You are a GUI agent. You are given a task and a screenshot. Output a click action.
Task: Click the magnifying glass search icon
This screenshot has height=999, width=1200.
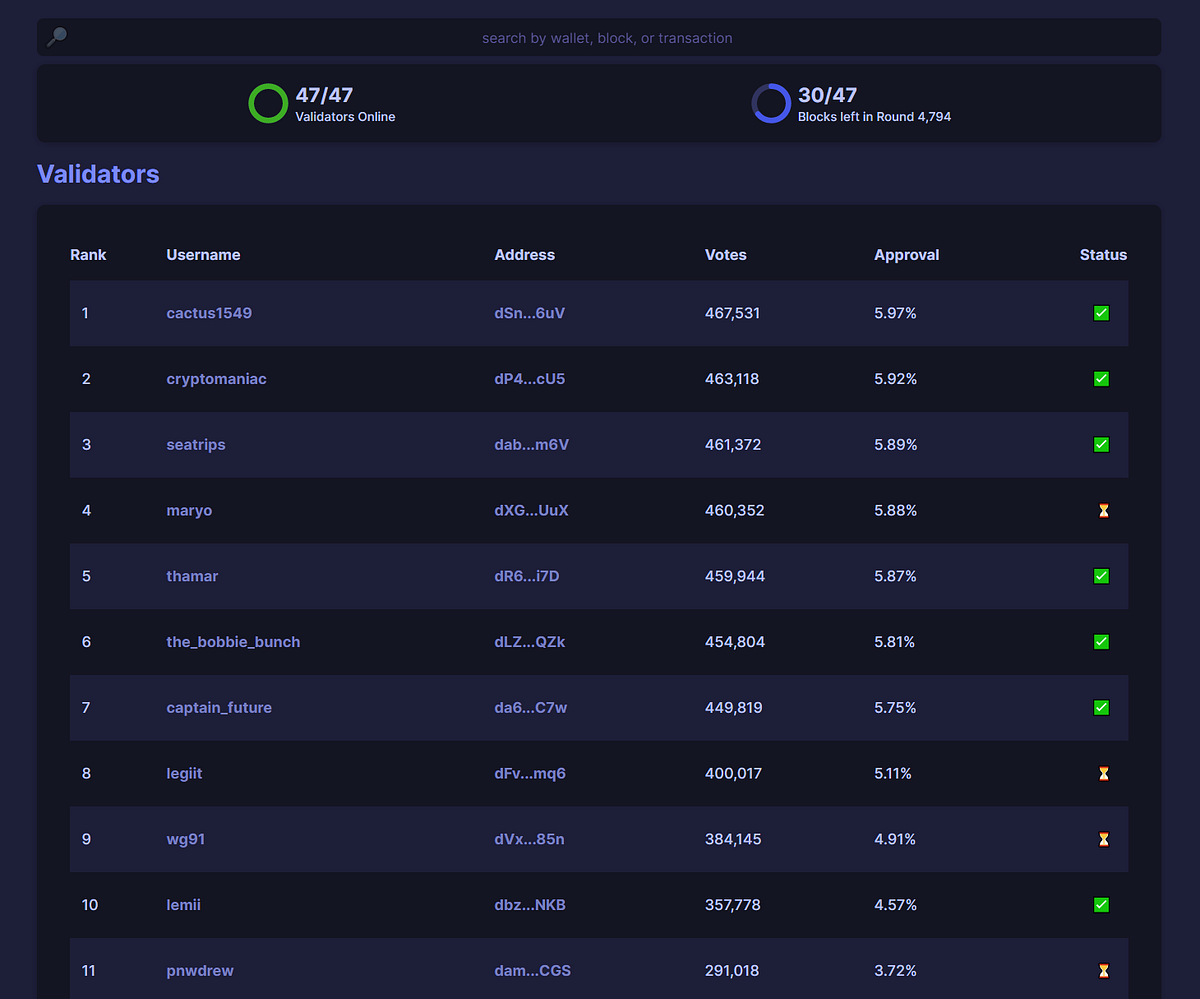[x=57, y=37]
